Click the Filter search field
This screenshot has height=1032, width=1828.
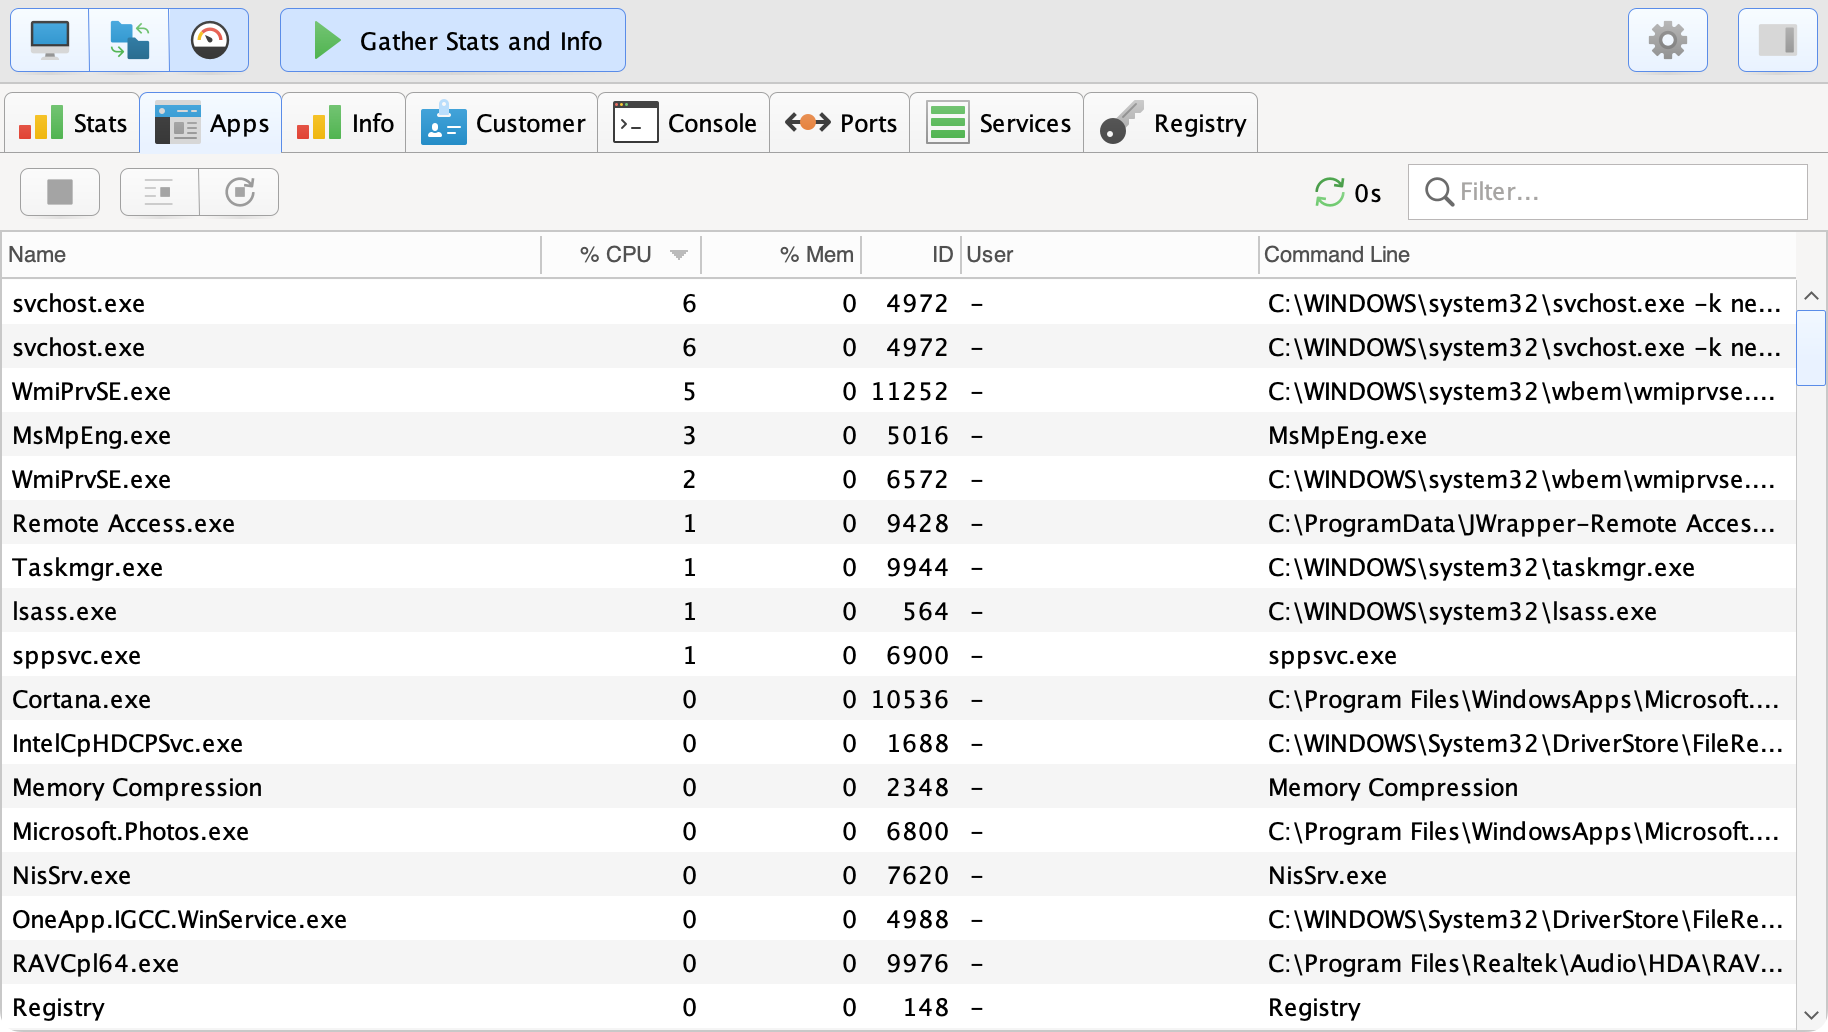point(1607,192)
